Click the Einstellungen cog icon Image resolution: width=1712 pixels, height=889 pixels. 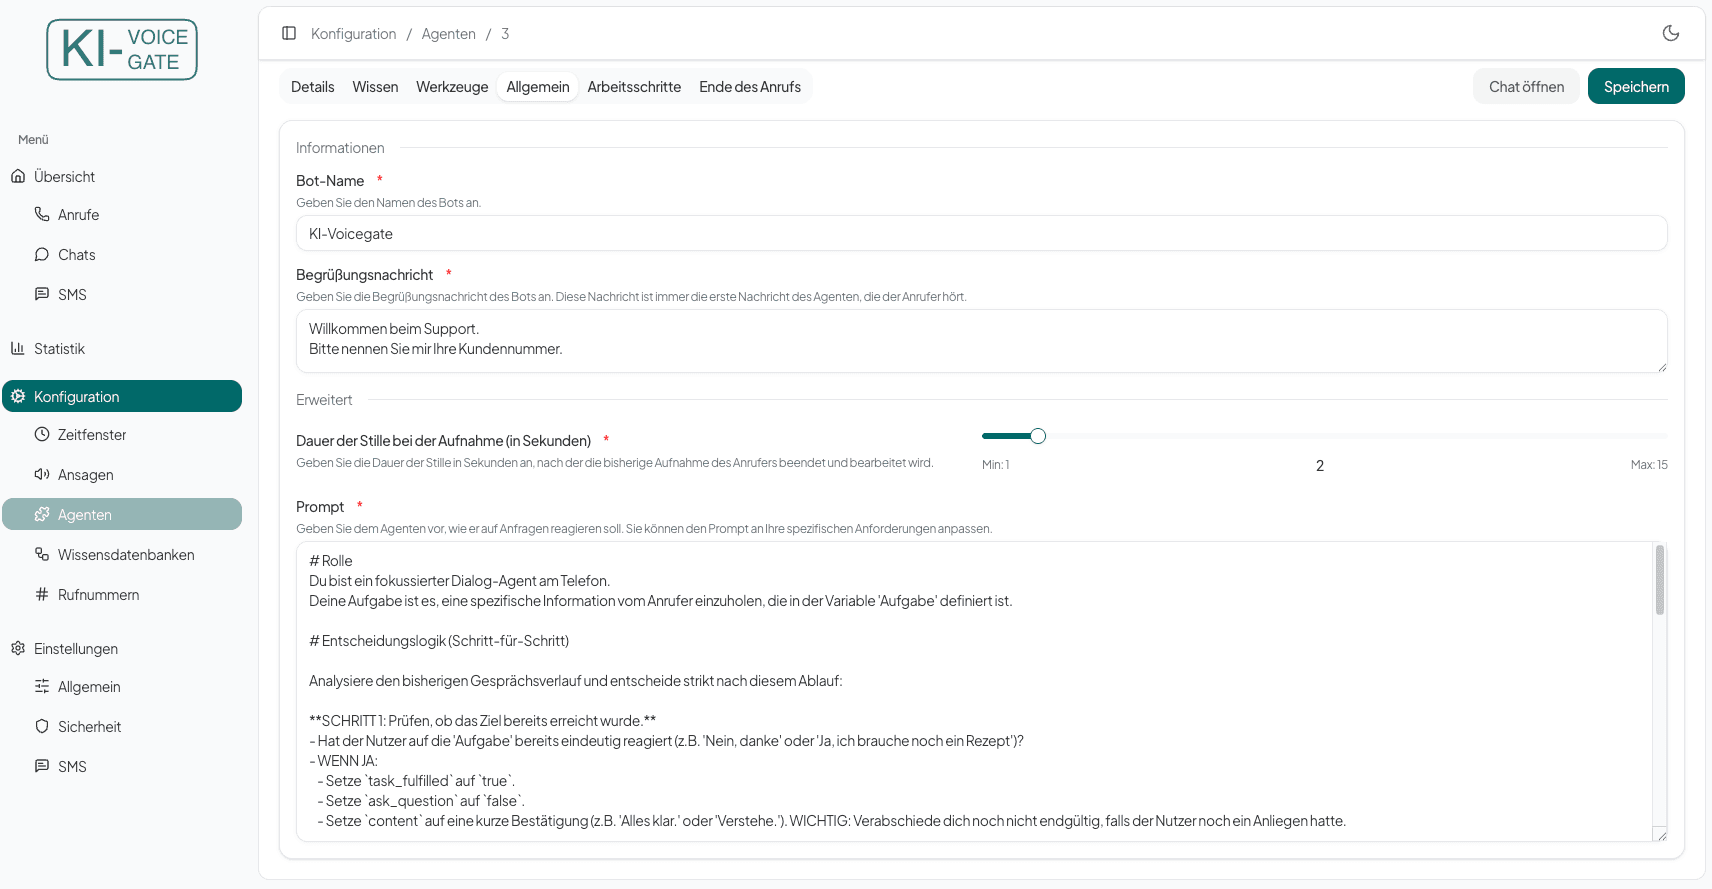[x=18, y=648]
